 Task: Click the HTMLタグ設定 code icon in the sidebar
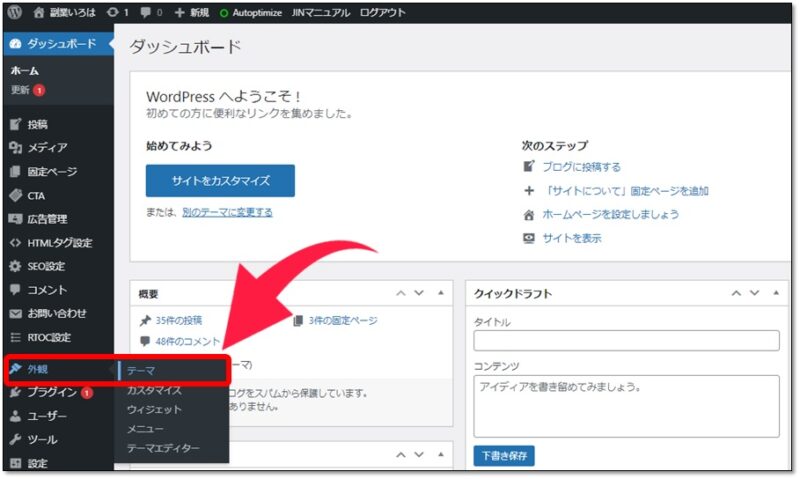[15, 243]
